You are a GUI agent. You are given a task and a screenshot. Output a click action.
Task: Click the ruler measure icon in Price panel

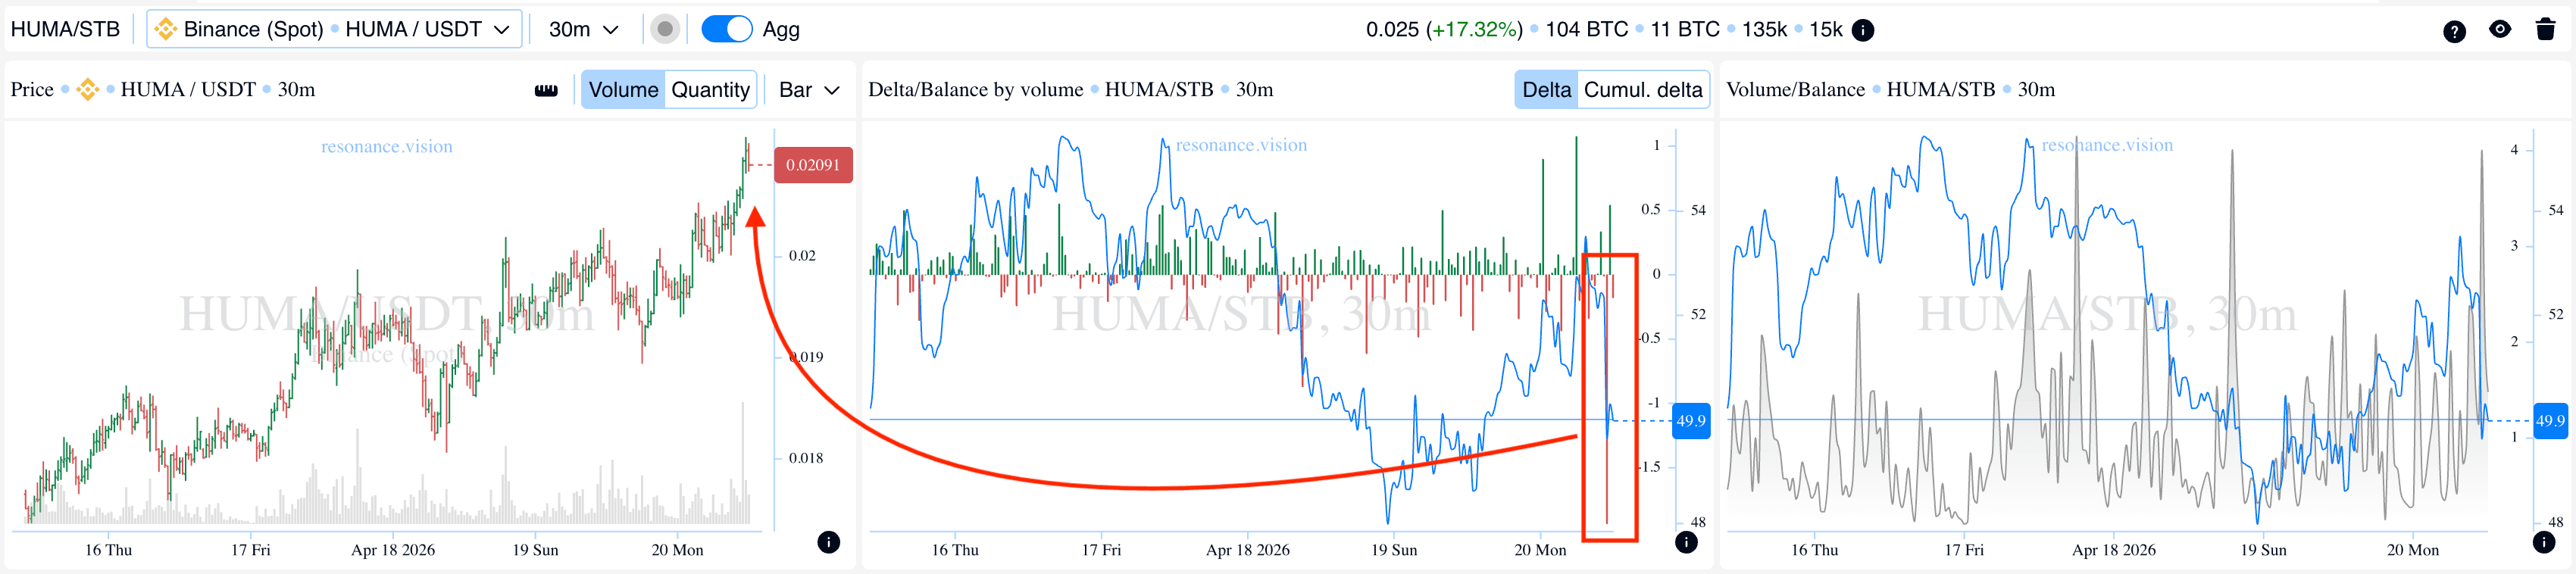[x=546, y=90]
